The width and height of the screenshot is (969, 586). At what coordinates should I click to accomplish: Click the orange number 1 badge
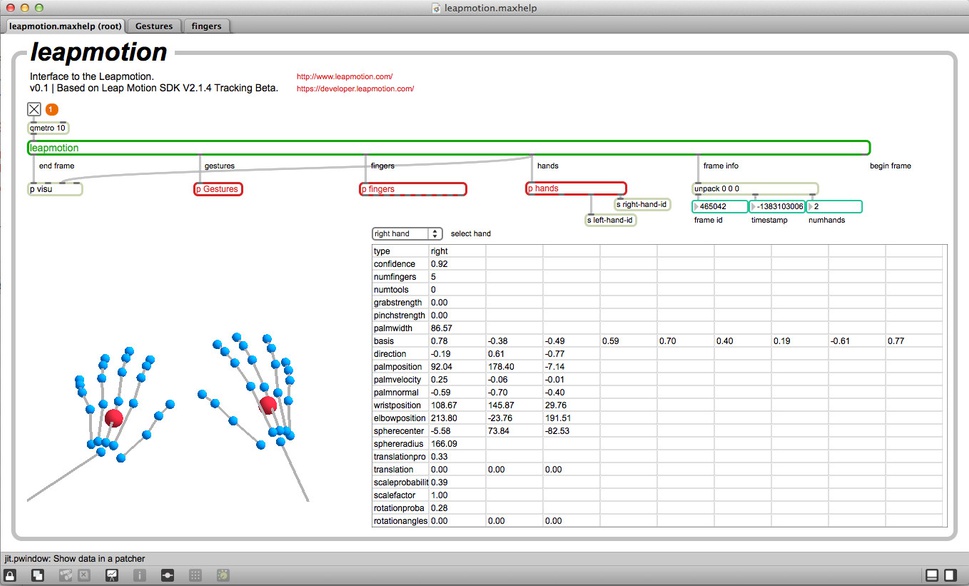point(52,109)
